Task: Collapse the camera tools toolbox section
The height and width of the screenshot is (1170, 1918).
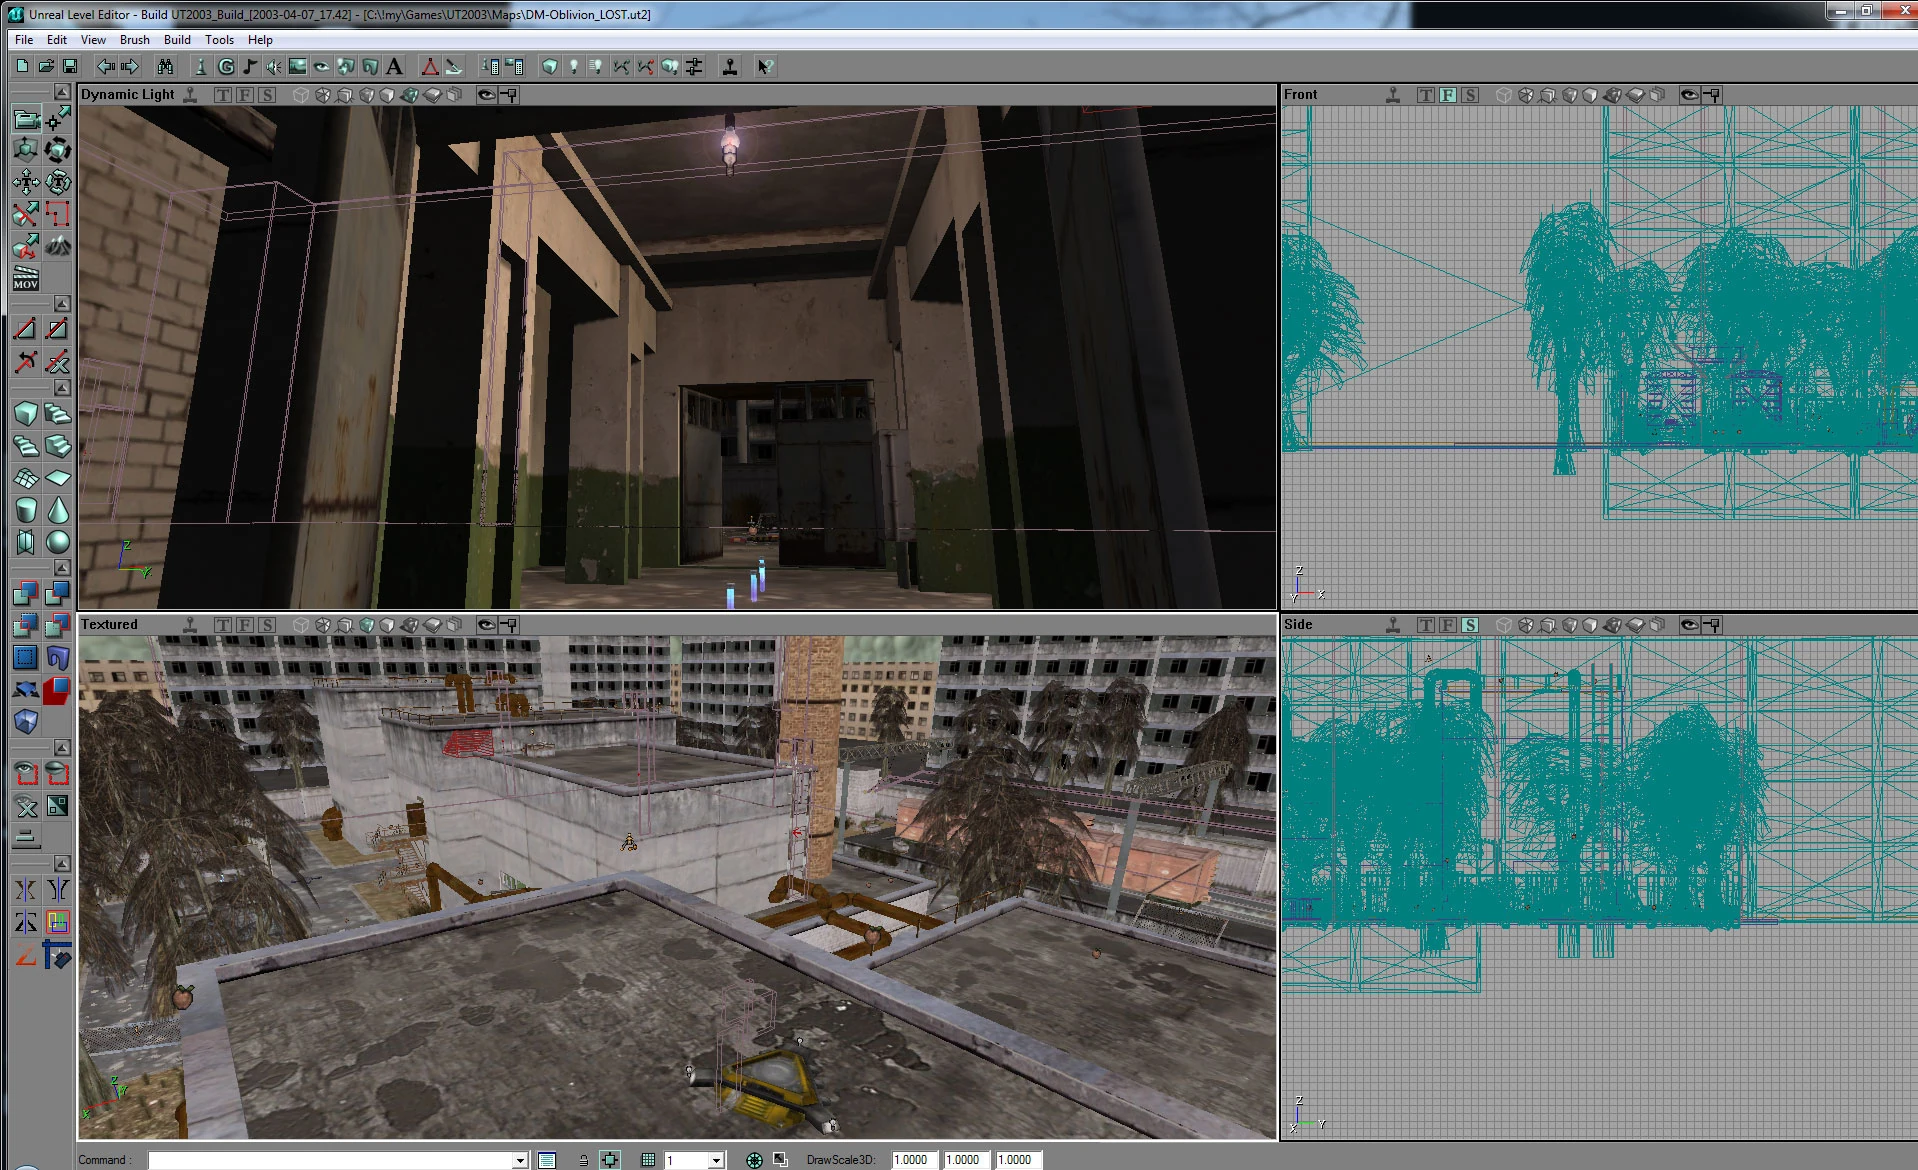Action: [62, 92]
